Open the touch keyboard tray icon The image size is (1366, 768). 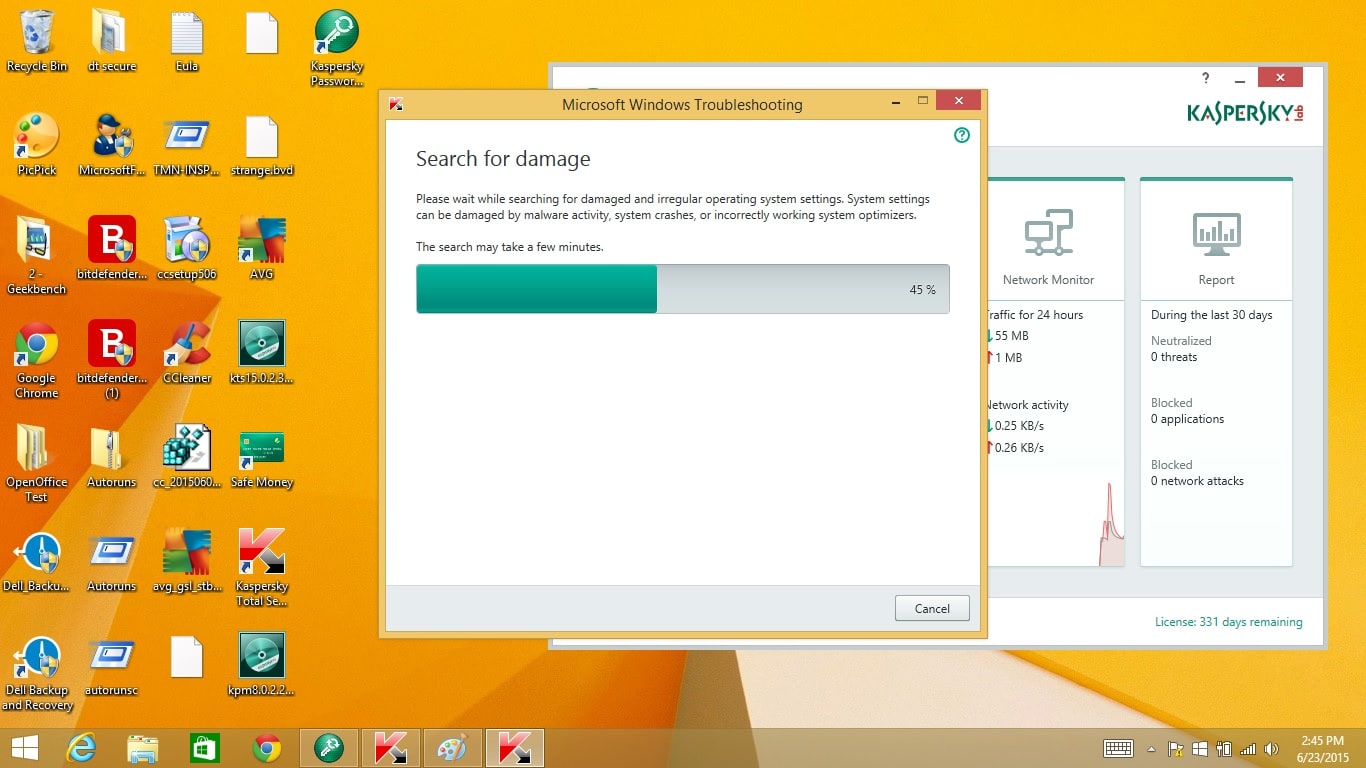pyautogui.click(x=1118, y=748)
